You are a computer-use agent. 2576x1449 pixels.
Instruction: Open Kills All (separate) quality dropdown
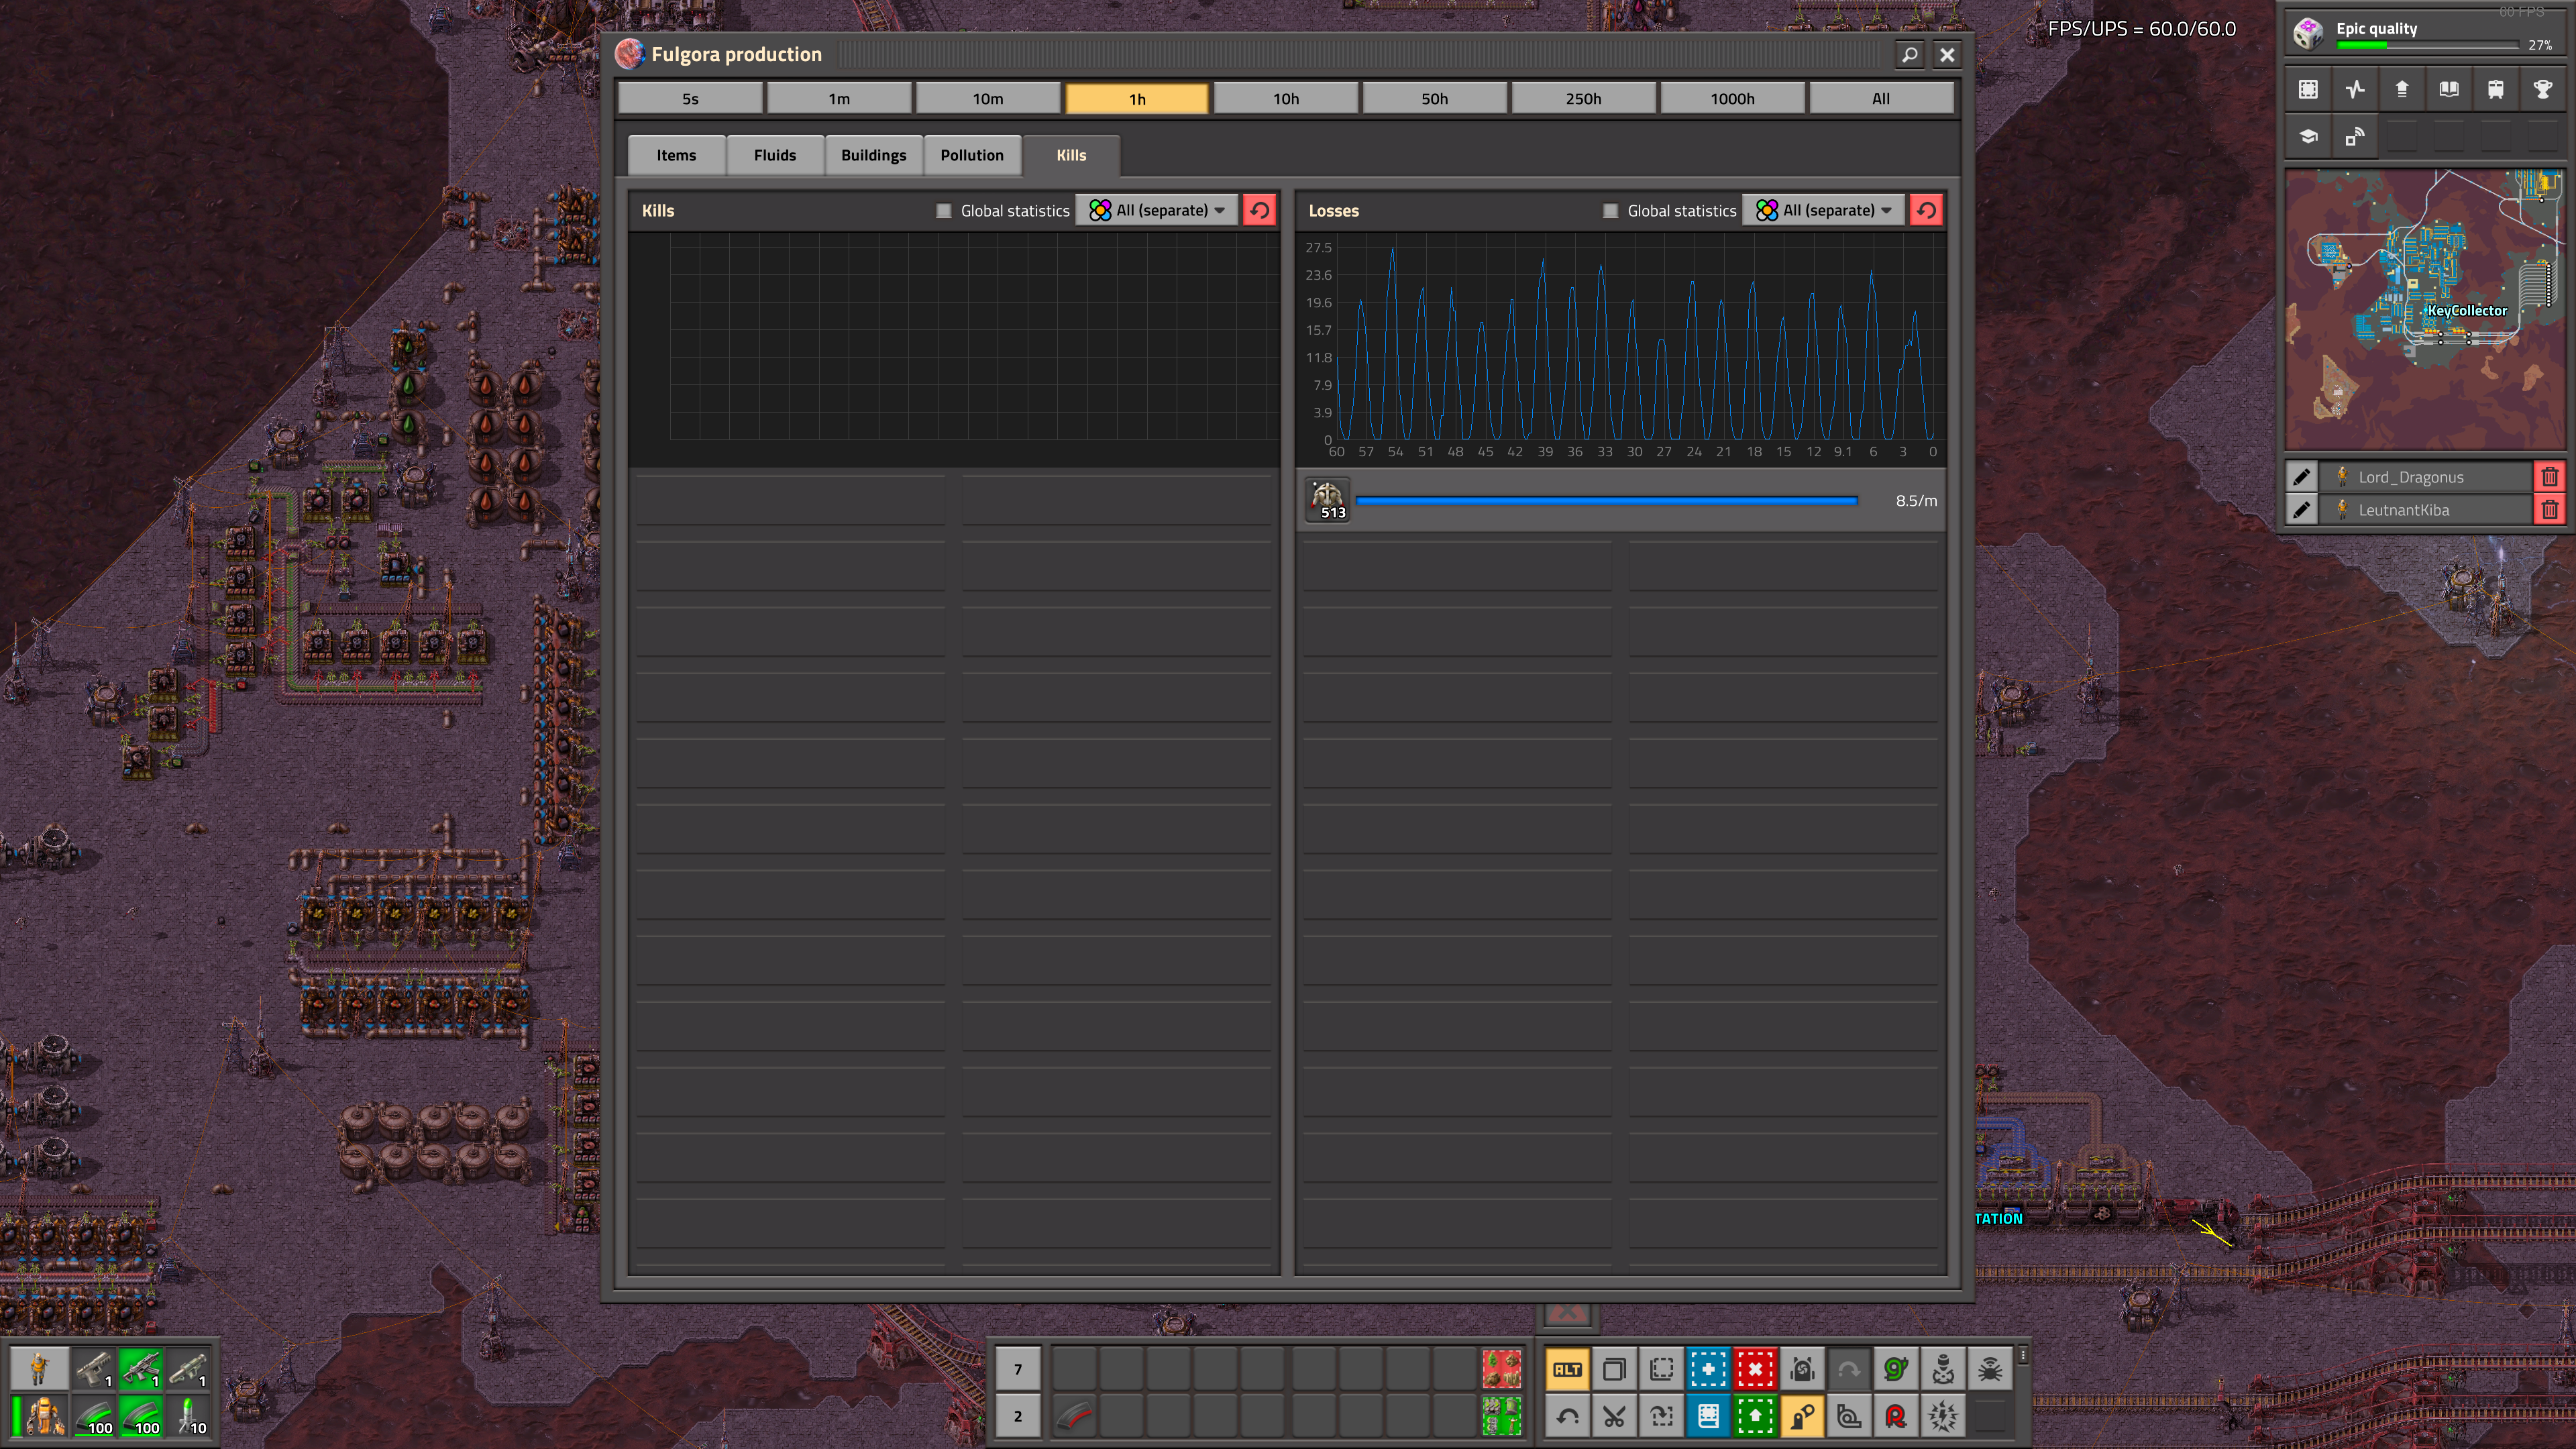pos(1157,211)
